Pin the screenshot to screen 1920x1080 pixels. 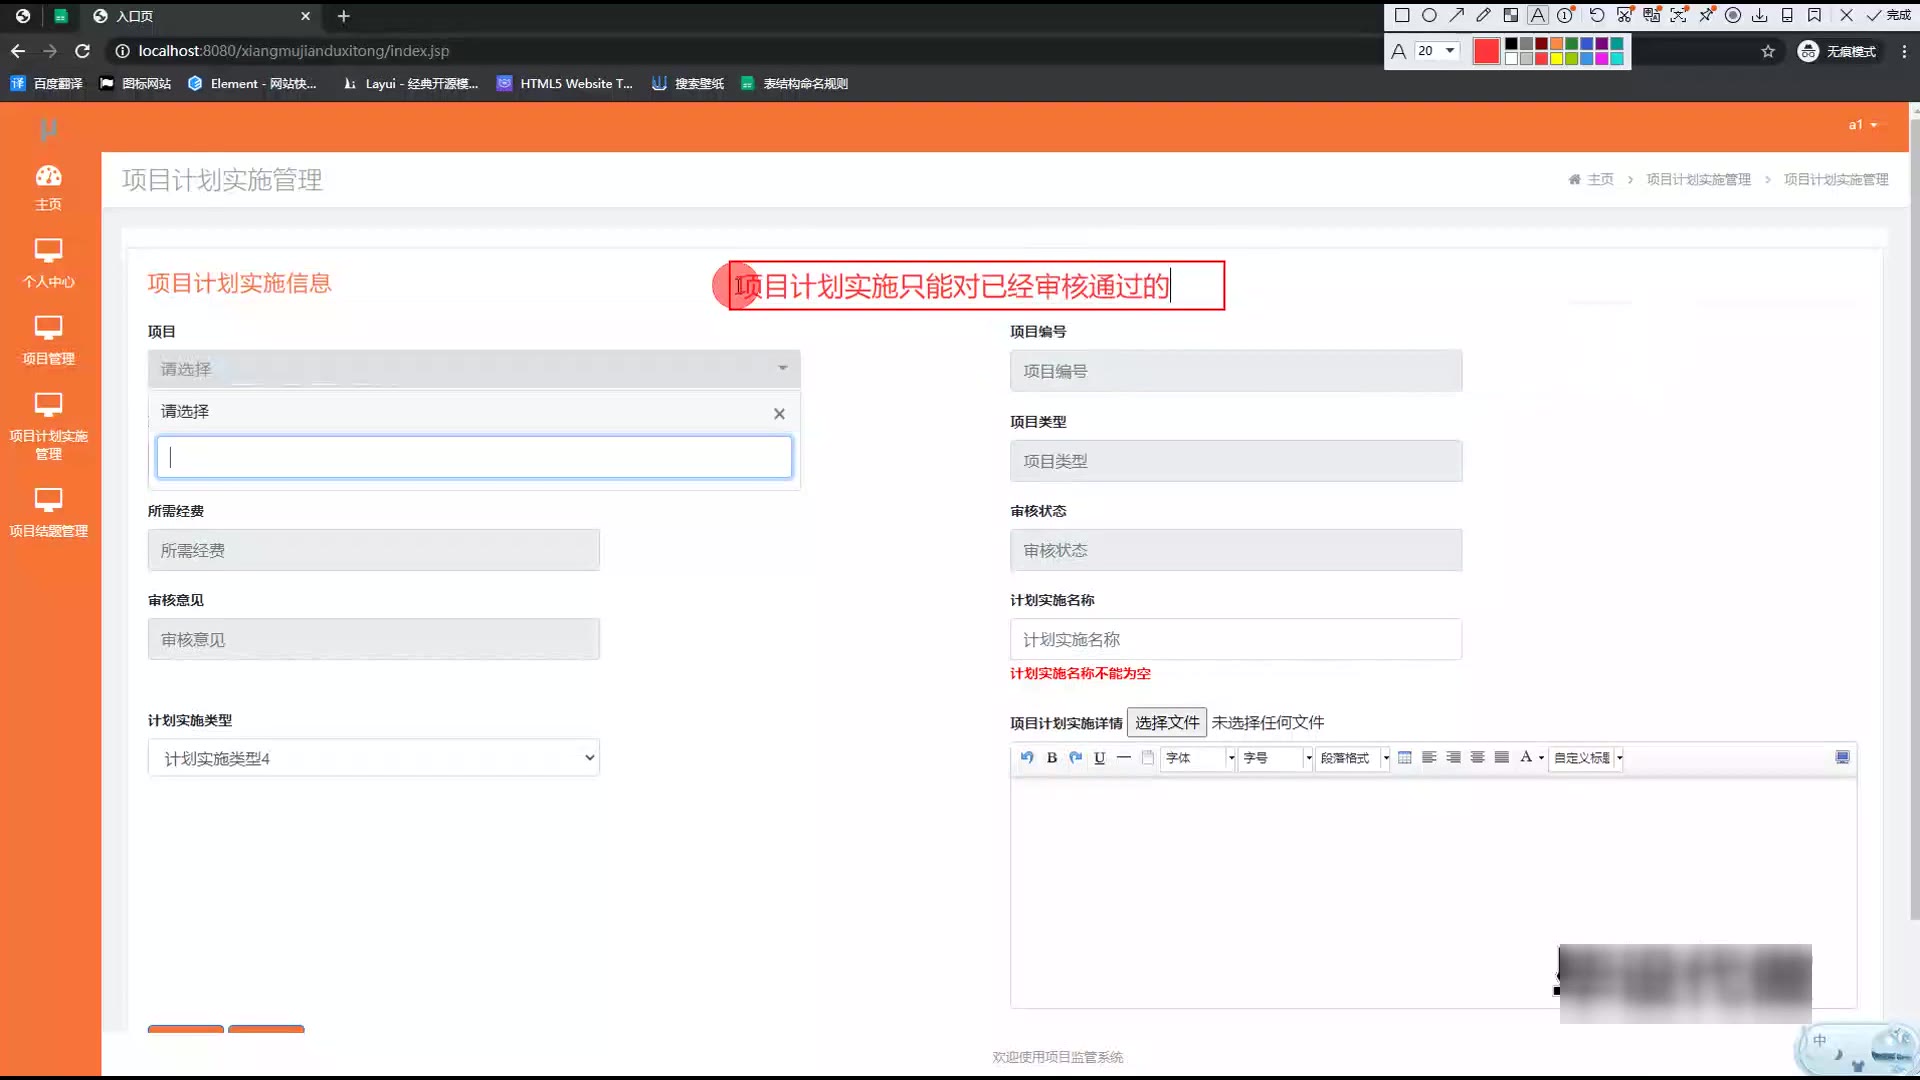(x=1706, y=15)
